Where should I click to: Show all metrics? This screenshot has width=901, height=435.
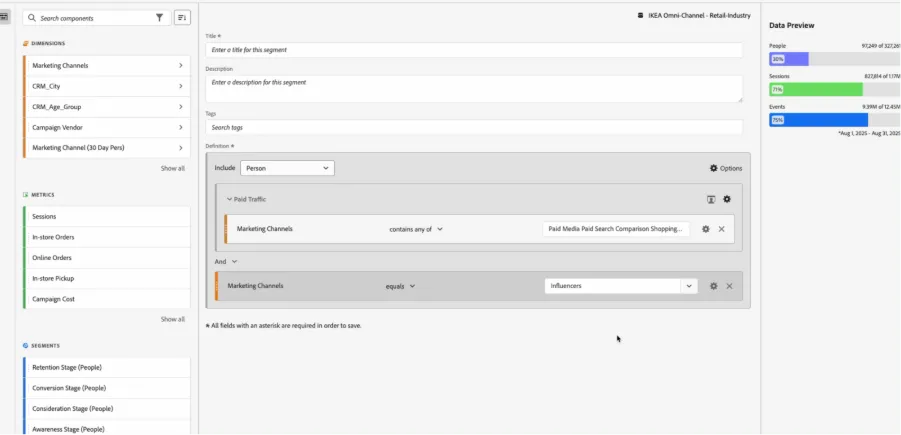172,319
